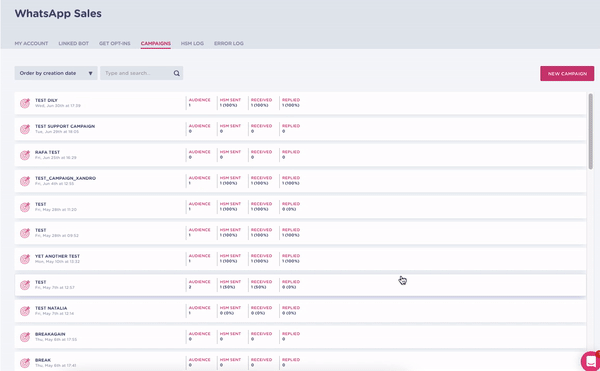Image resolution: width=600 pixels, height=371 pixels.
Task: Switch to the Linked Bot tab
Action: click(x=73, y=43)
